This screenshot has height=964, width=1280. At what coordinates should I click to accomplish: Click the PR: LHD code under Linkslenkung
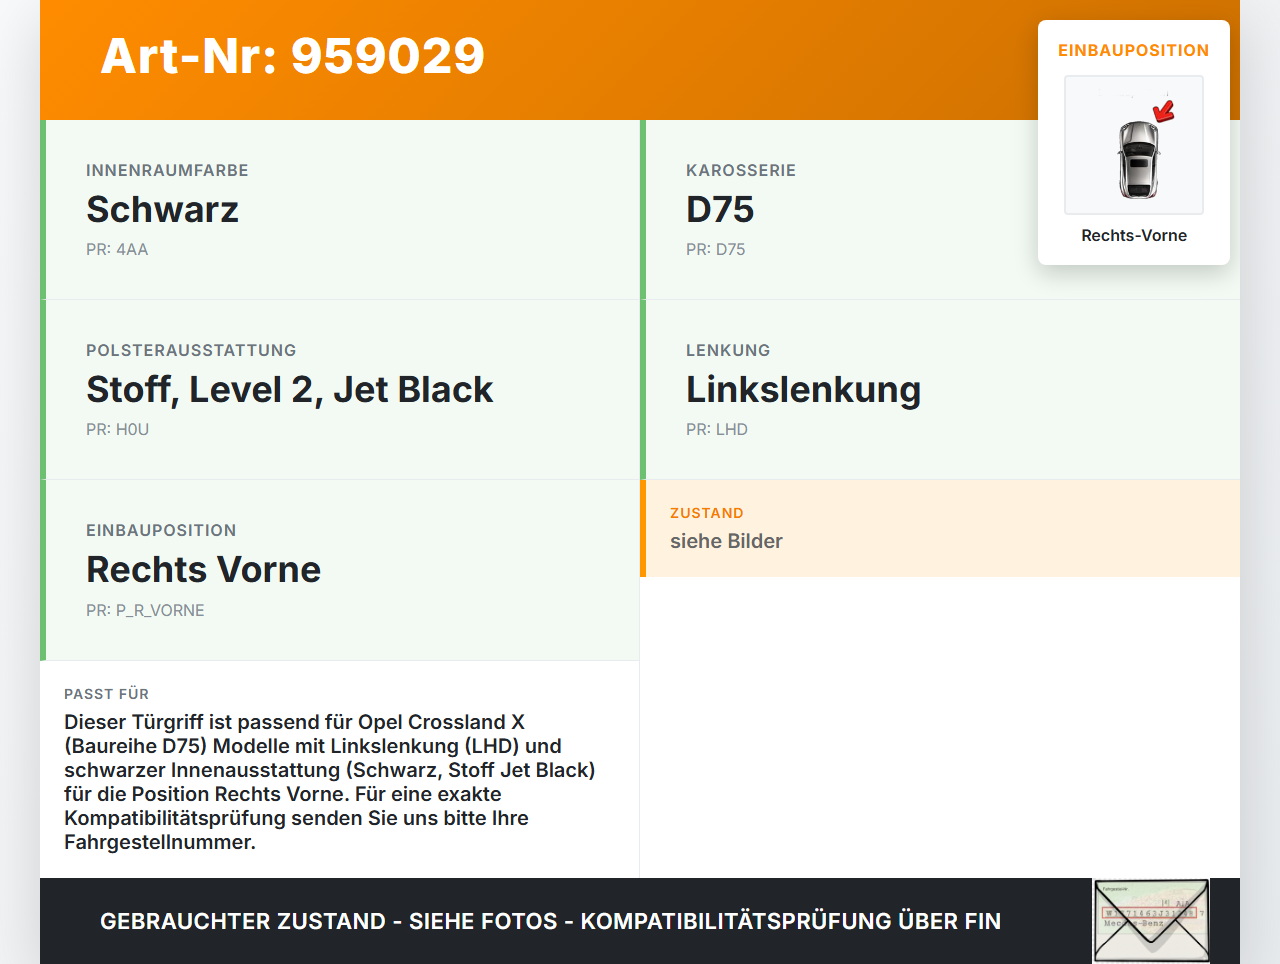[x=716, y=429]
